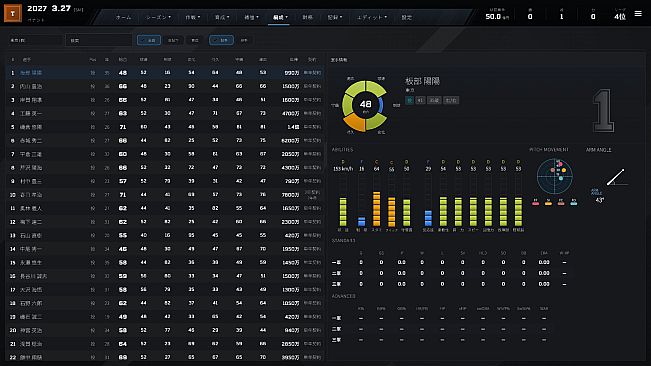Open the シーズン dropdown menu
This screenshot has width=651, height=366.
(x=159, y=17)
